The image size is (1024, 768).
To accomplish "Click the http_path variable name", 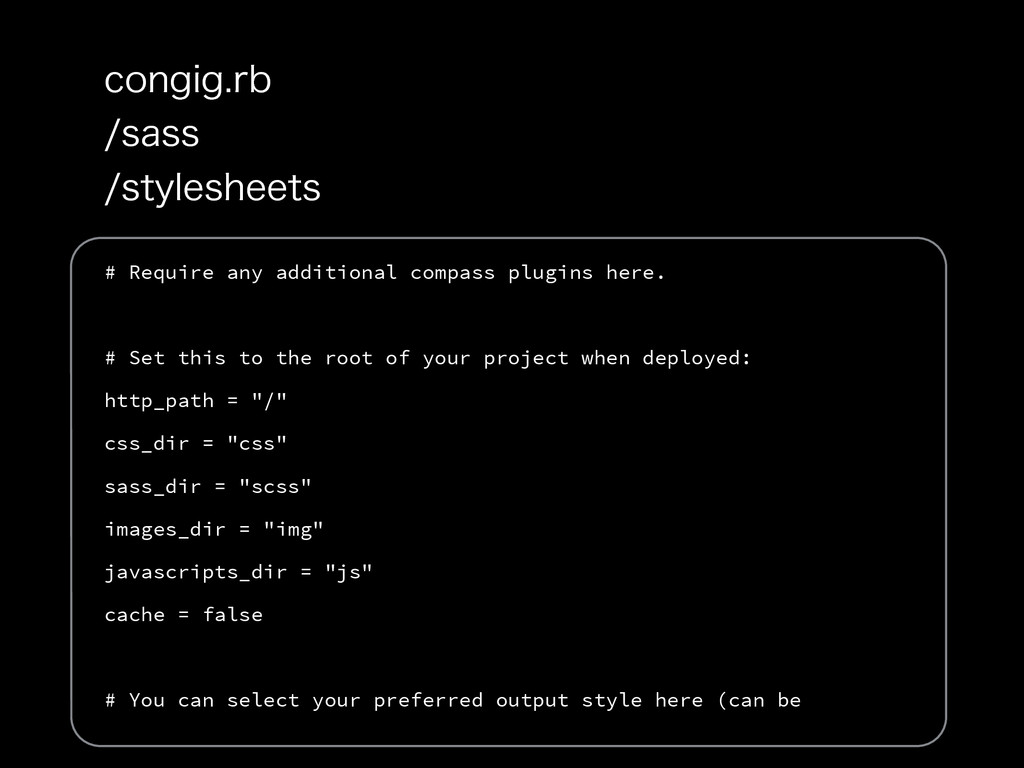I will point(159,401).
